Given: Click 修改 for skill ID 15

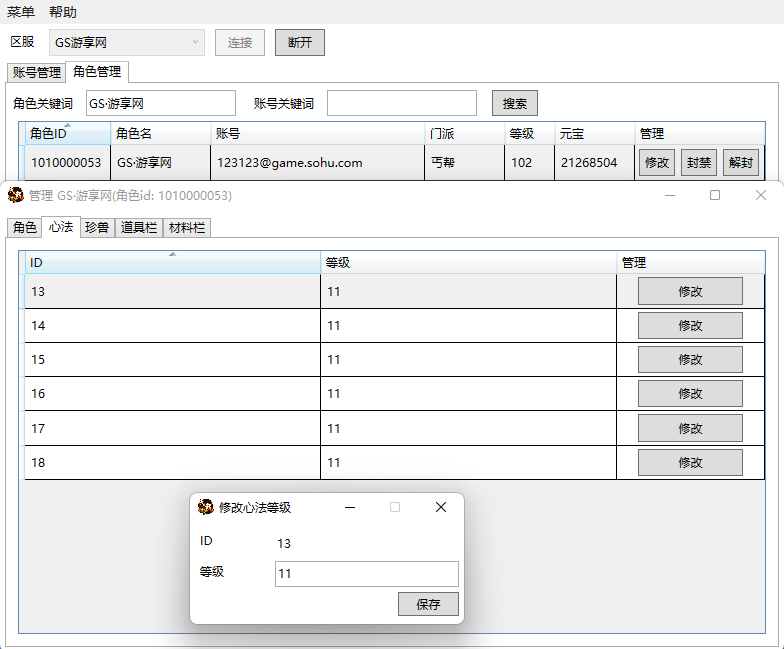Looking at the screenshot, I should (x=690, y=360).
